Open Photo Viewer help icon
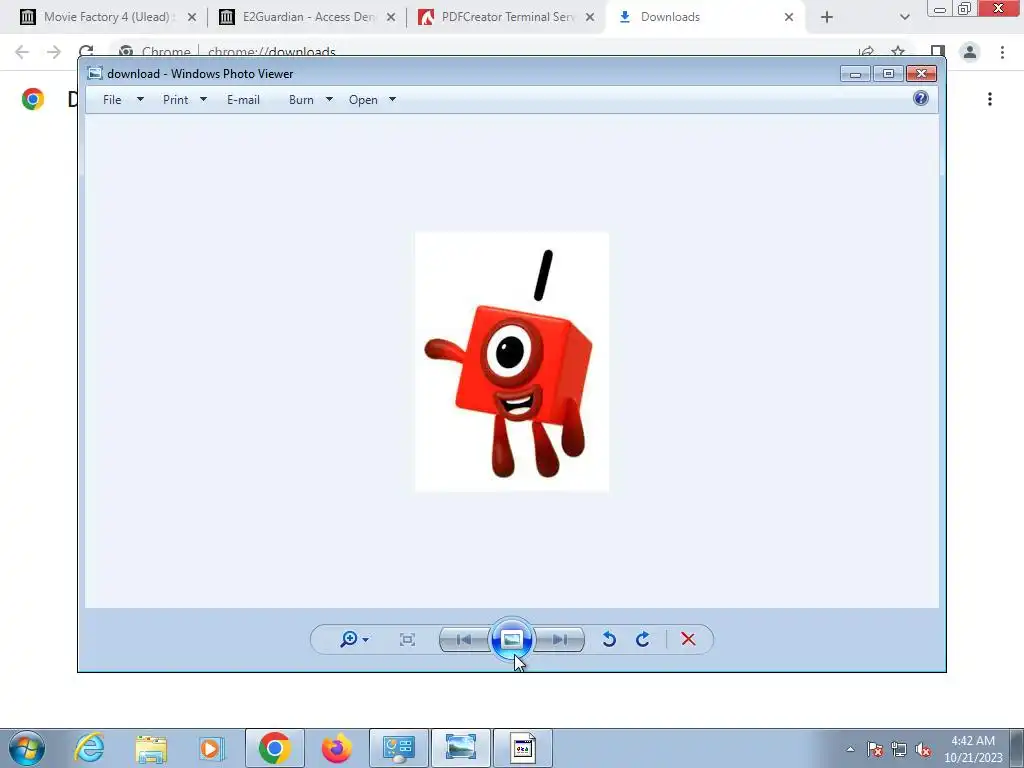 [x=921, y=98]
